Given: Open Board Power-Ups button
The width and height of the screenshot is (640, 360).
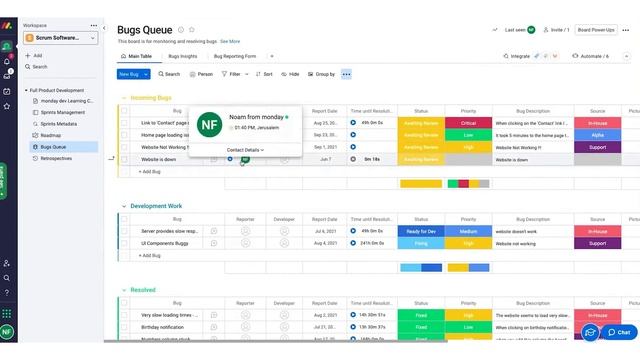Looking at the screenshot, I should [x=596, y=30].
